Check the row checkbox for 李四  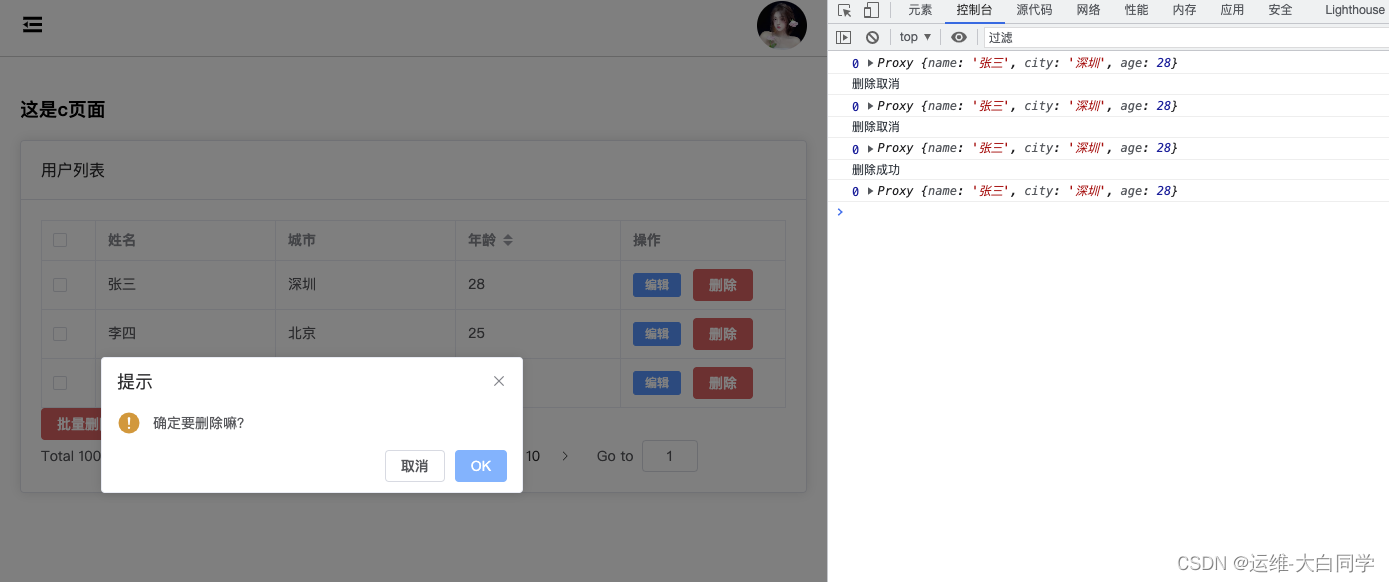click(x=60, y=334)
